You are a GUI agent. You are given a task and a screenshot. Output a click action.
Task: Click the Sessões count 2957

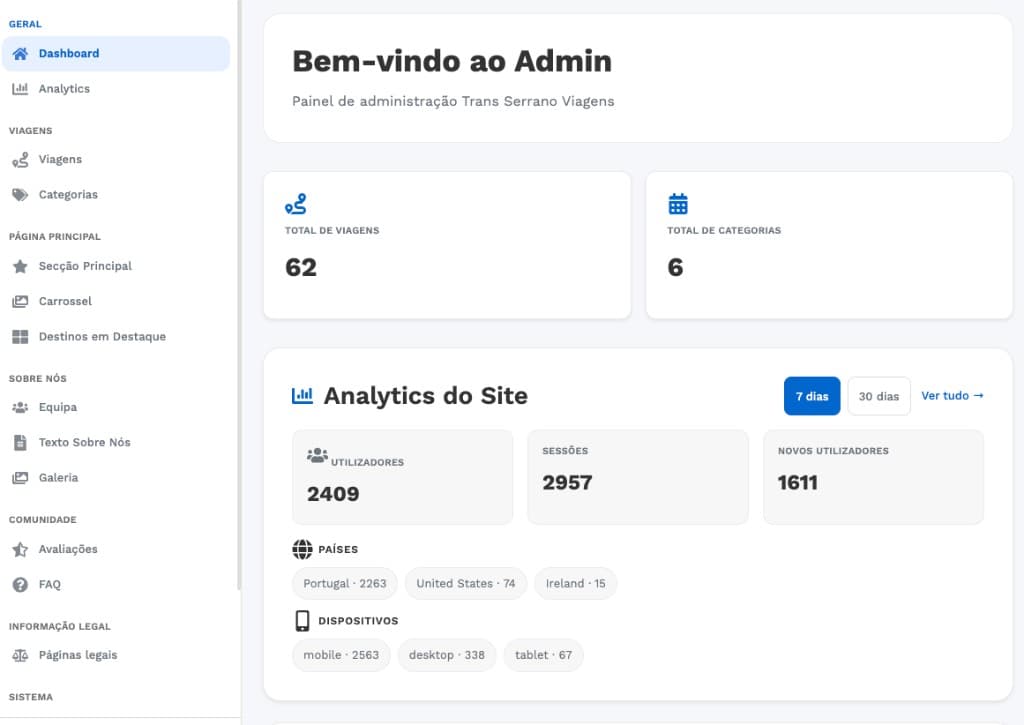click(568, 483)
